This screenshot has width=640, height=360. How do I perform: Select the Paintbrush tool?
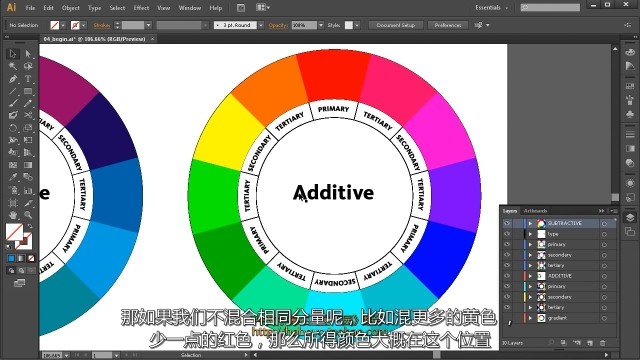[13, 103]
